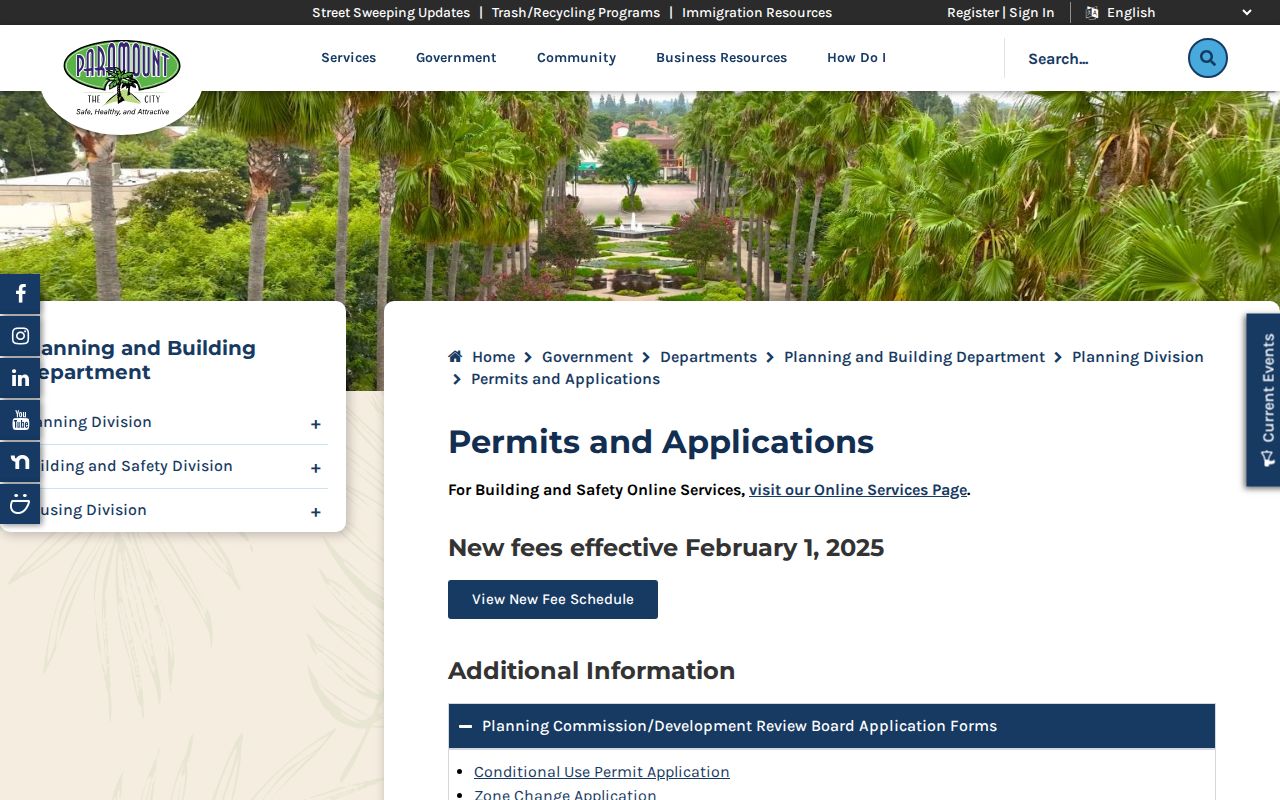Expand Housing Division sidebar section
Viewport: 1280px width, 800px height.
(315, 512)
